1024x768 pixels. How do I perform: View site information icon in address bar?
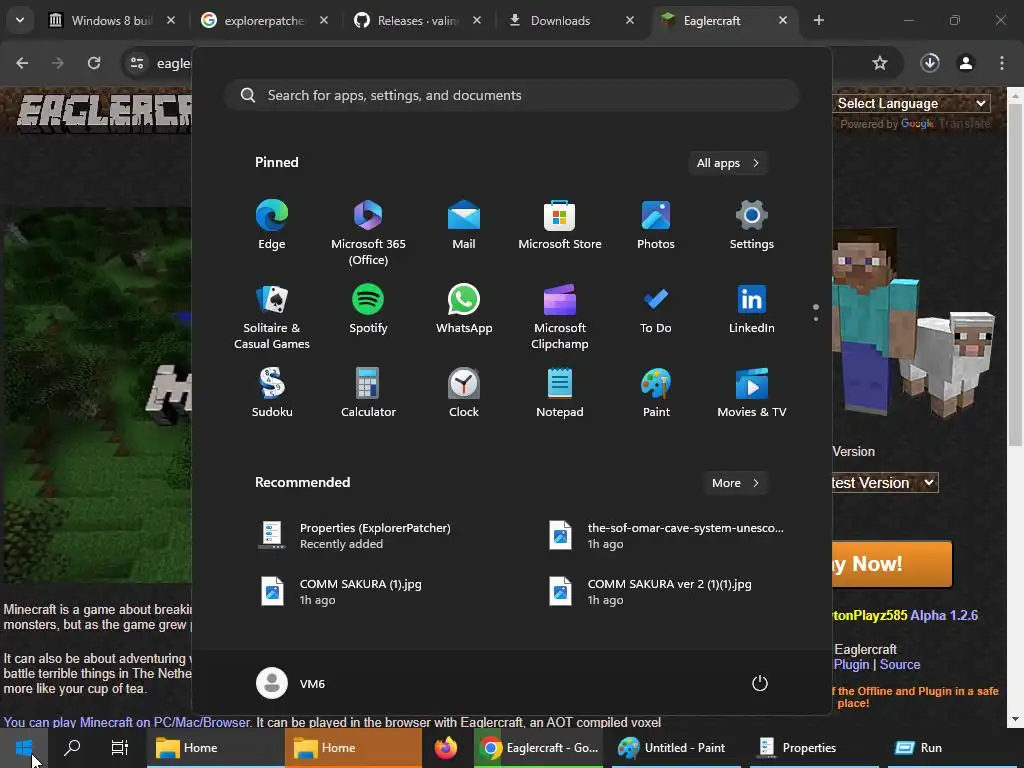tap(137, 63)
